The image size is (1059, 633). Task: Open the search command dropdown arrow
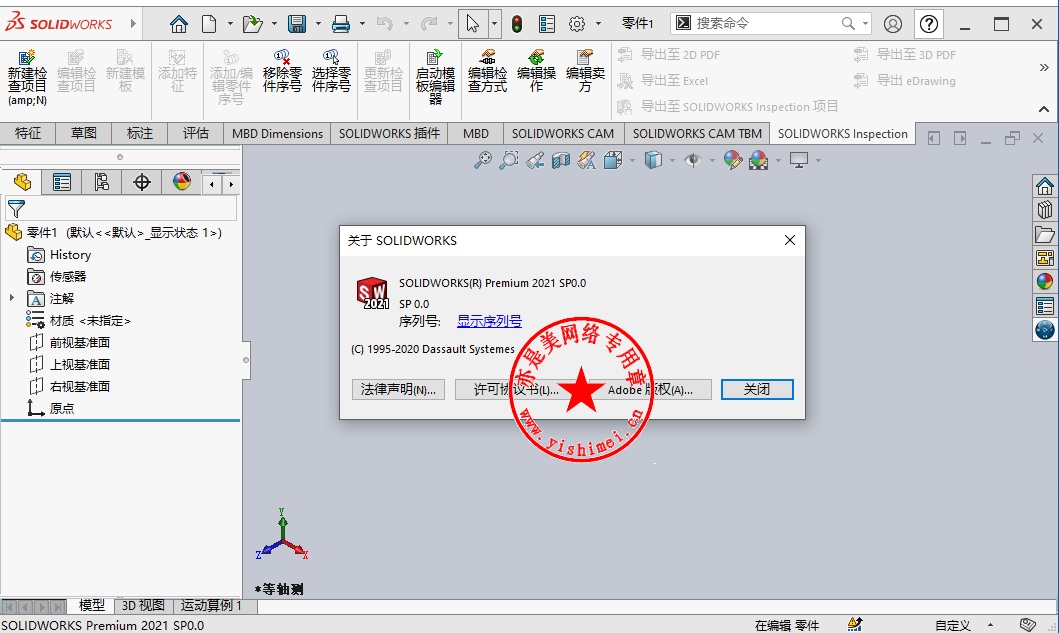point(865,24)
